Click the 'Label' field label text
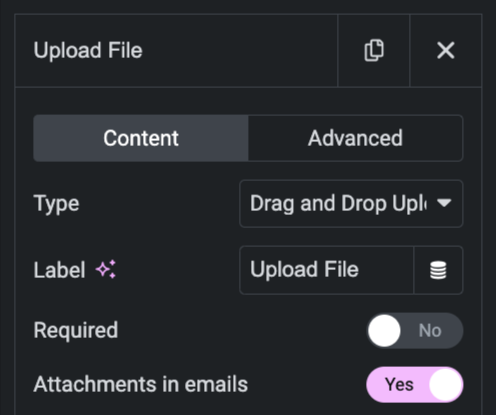 tap(59, 270)
